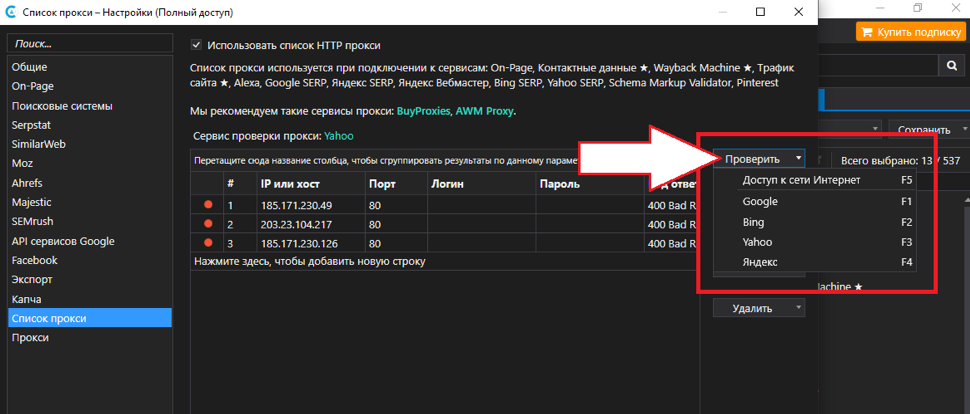Open the BuyProxies link
This screenshot has width=970, height=414.
click(x=423, y=111)
